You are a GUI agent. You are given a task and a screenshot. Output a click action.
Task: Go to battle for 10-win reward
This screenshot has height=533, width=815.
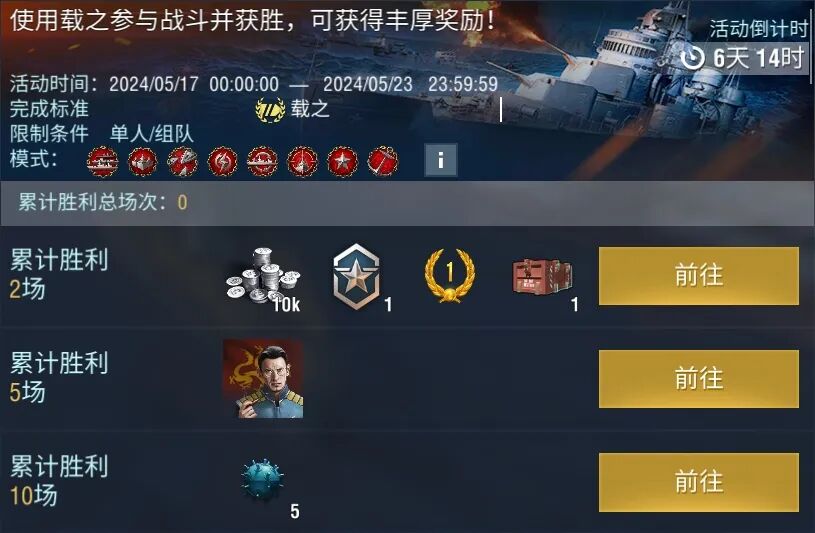point(699,482)
